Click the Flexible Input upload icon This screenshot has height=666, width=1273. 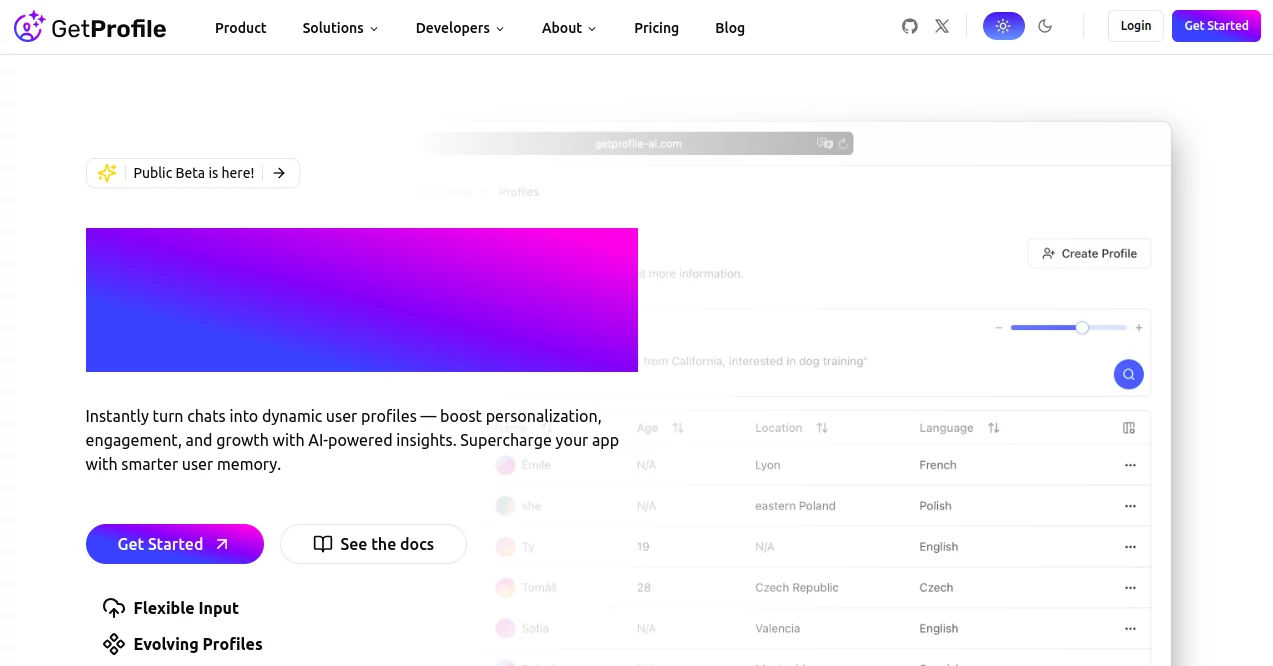[114, 608]
